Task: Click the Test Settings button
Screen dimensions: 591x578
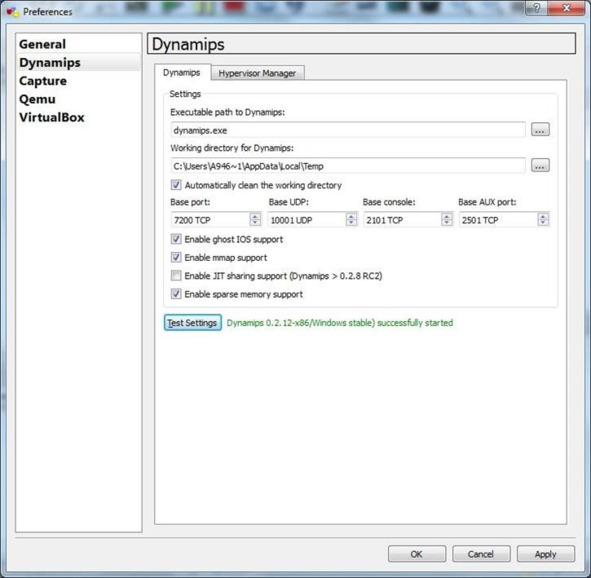Action: pyautogui.click(x=193, y=323)
